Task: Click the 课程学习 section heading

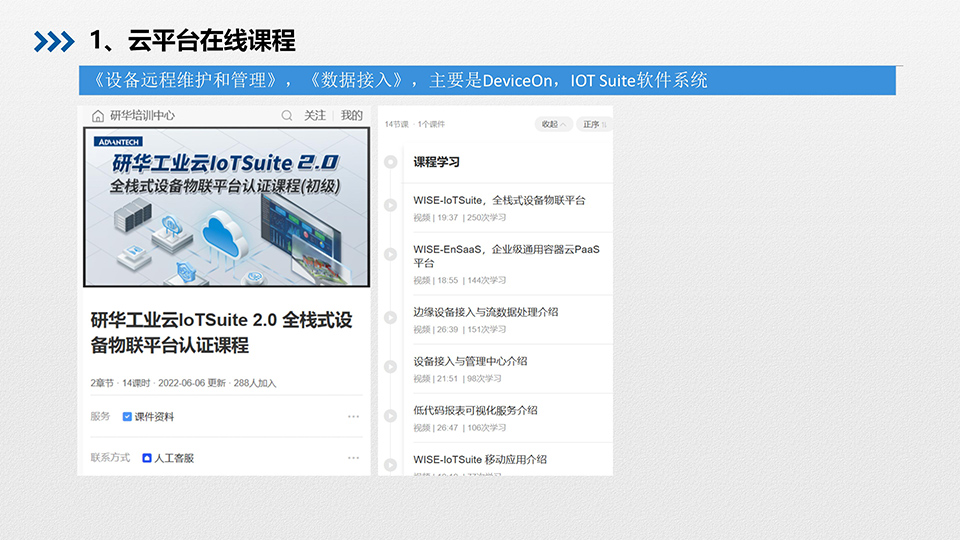Action: coord(437,162)
